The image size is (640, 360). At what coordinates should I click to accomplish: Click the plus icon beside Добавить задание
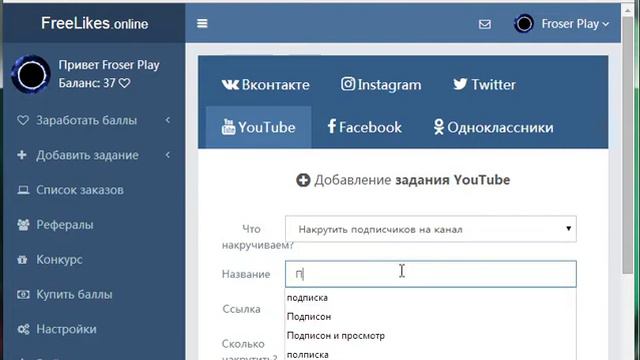click(x=22, y=155)
